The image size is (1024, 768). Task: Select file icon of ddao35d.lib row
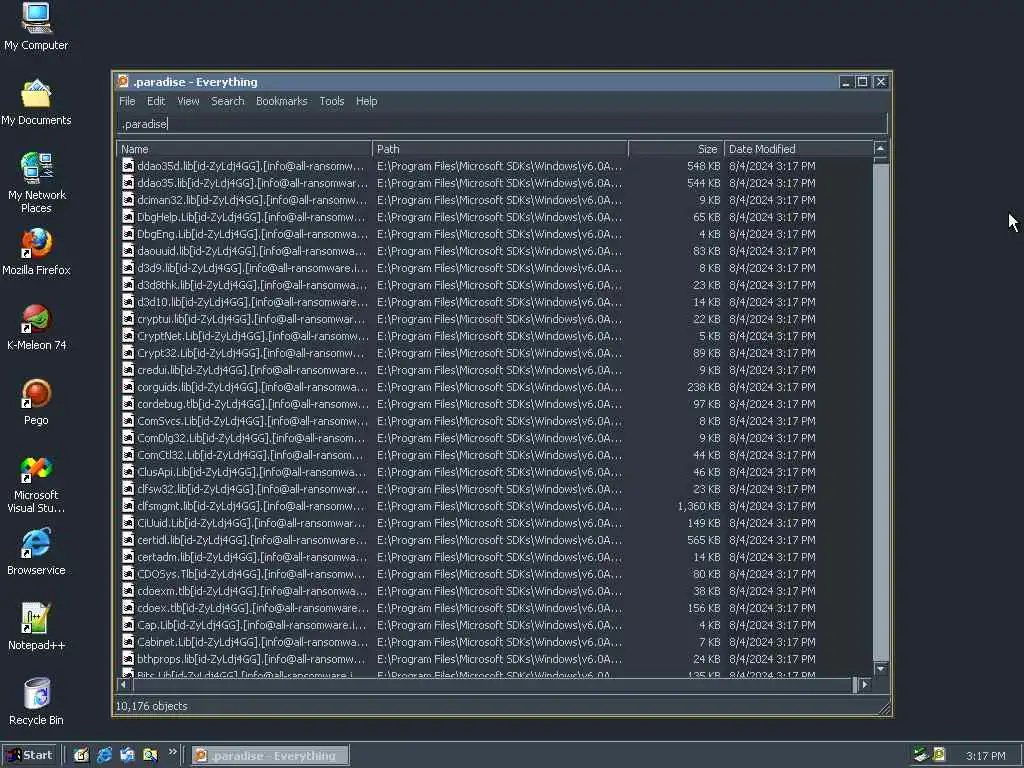(128, 166)
